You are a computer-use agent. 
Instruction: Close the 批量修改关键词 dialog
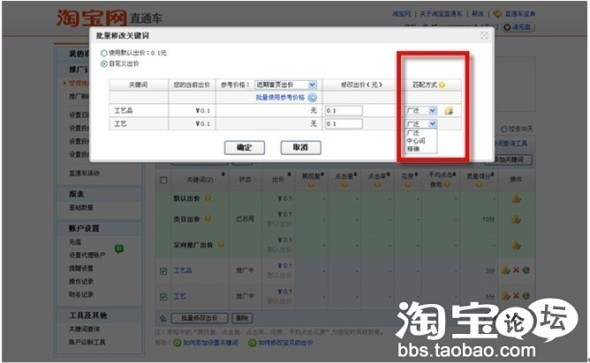pyautogui.click(x=484, y=36)
